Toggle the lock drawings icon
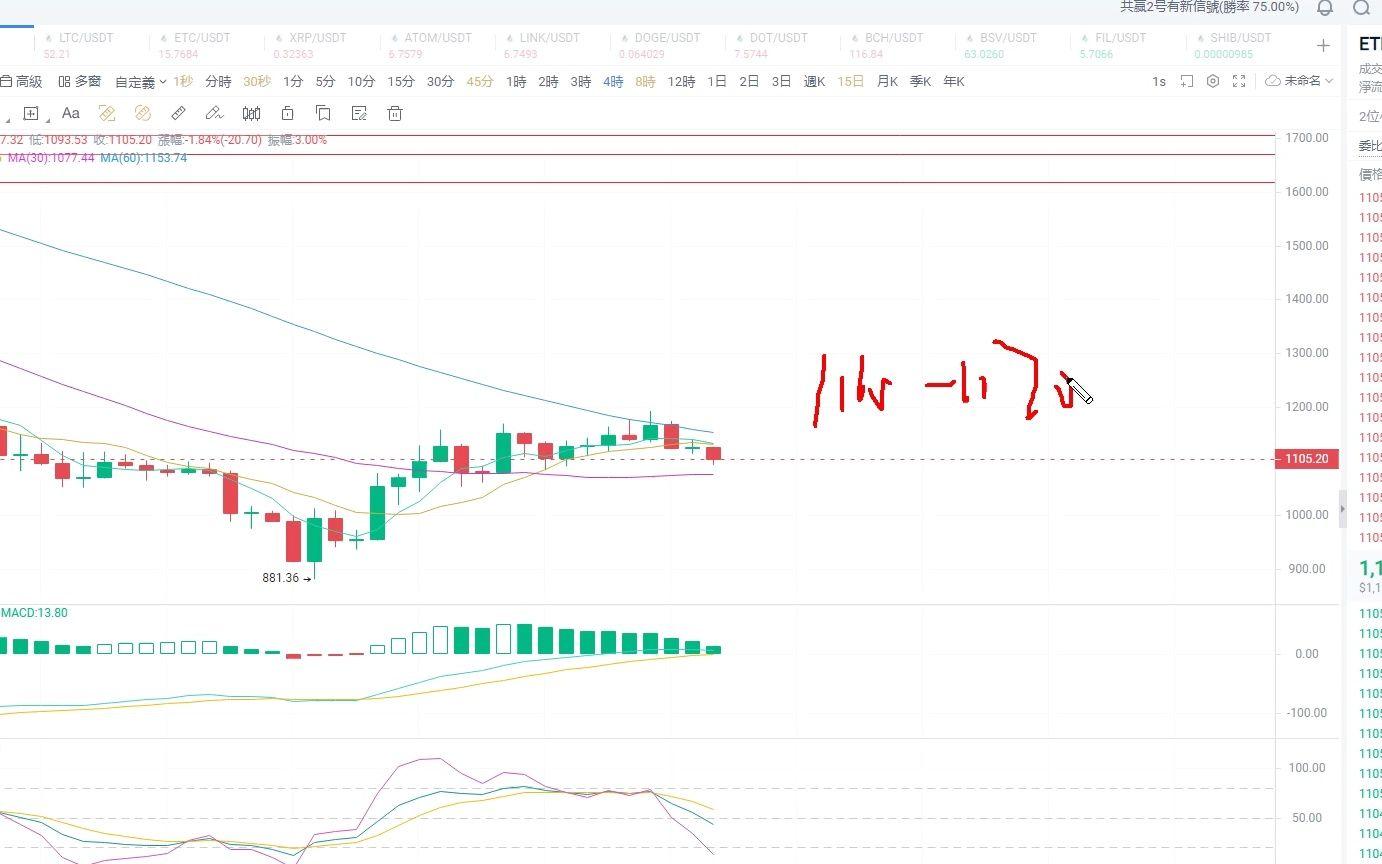The height and width of the screenshot is (864, 1382). 288,113
